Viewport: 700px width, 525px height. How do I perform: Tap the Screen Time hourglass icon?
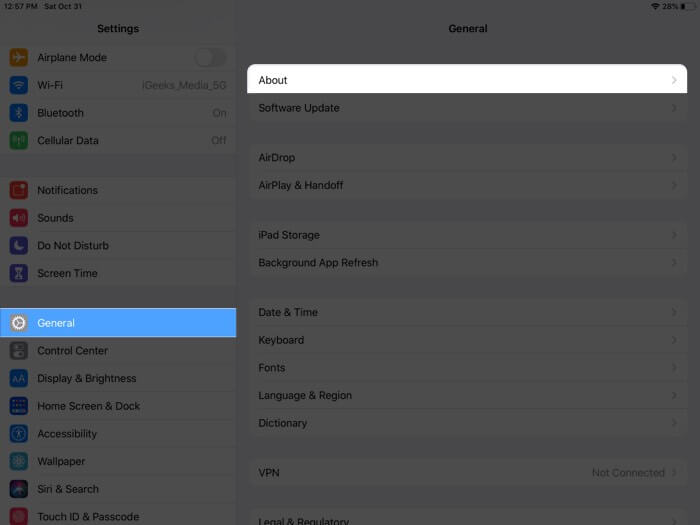[19, 273]
